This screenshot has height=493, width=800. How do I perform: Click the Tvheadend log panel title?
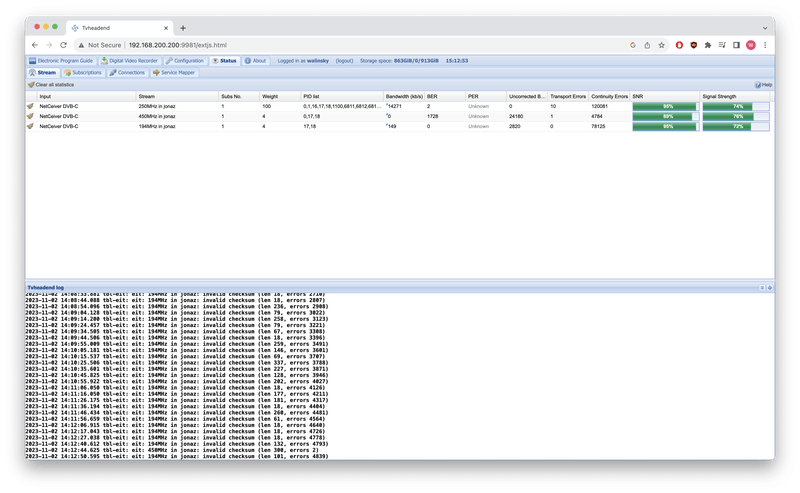click(45, 288)
